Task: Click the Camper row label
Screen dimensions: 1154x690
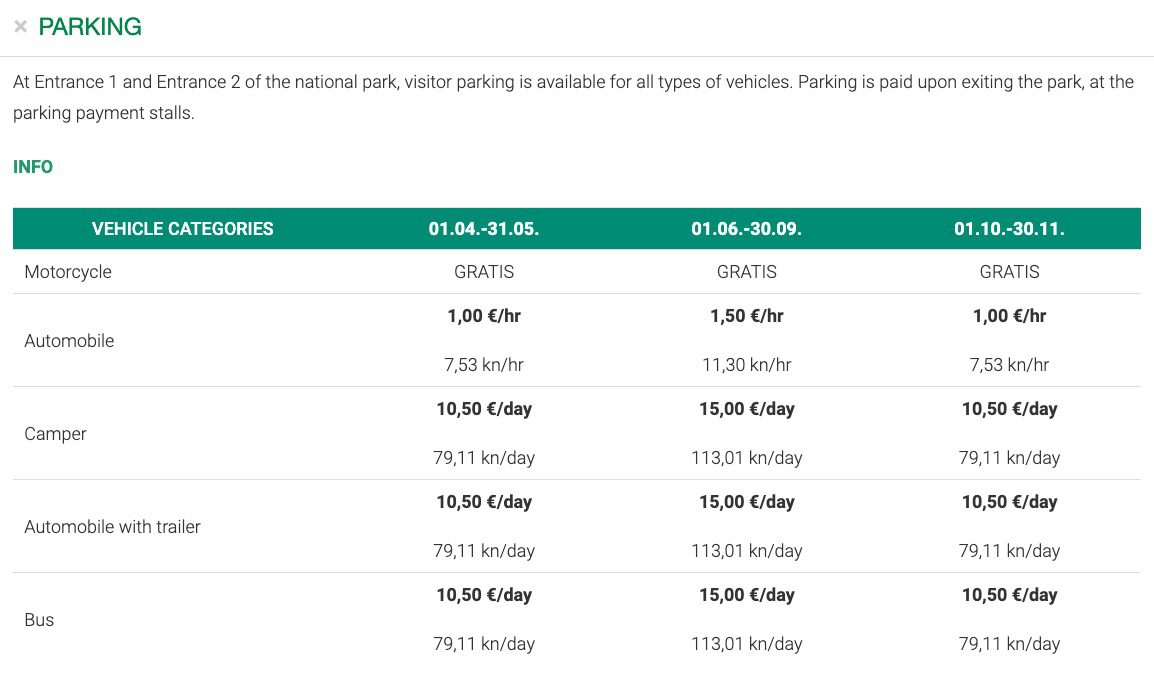Action: [x=55, y=433]
